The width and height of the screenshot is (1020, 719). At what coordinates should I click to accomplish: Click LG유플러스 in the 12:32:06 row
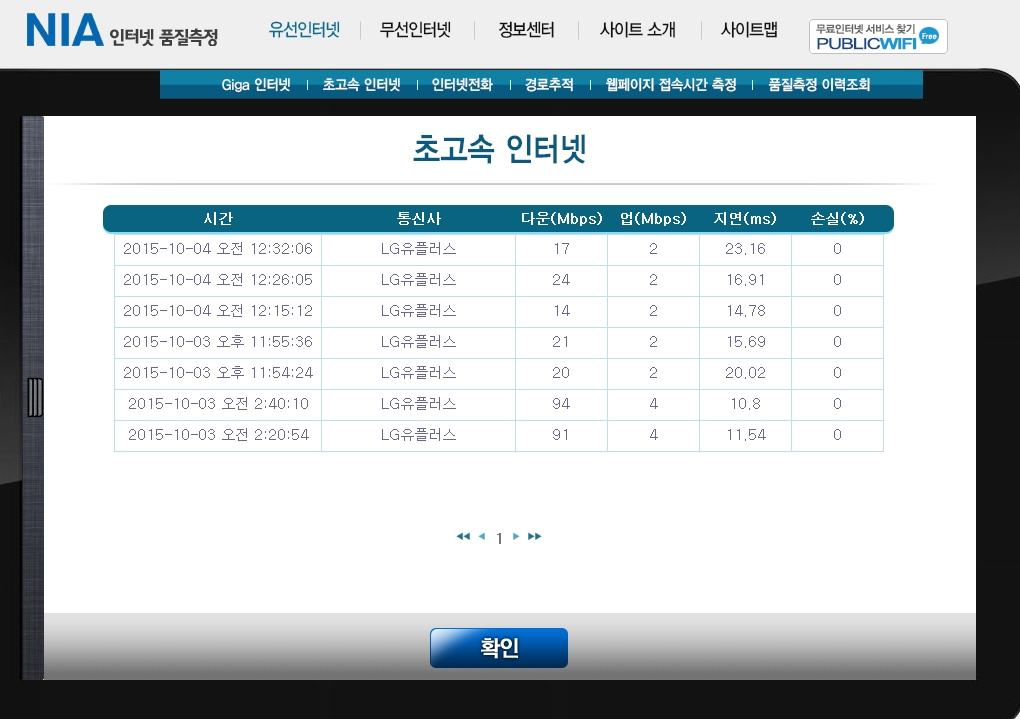click(x=418, y=249)
